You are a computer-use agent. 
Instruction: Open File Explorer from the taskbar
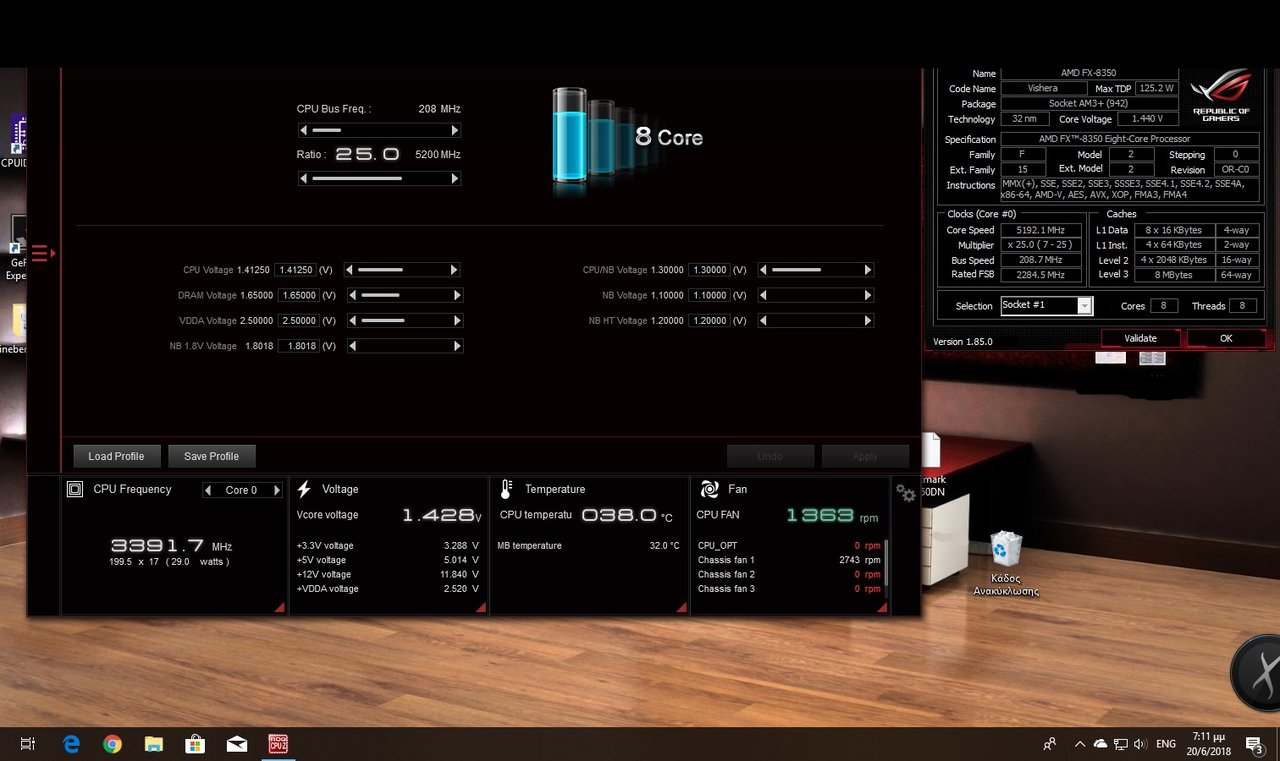[153, 744]
